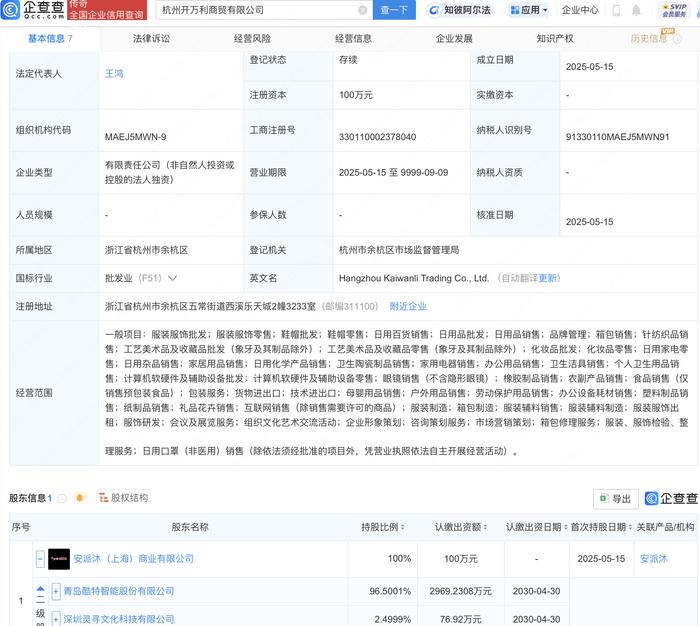Click the 更新 link beside the English name
Image resolution: width=700 pixels, height=626 pixels.
point(548,278)
